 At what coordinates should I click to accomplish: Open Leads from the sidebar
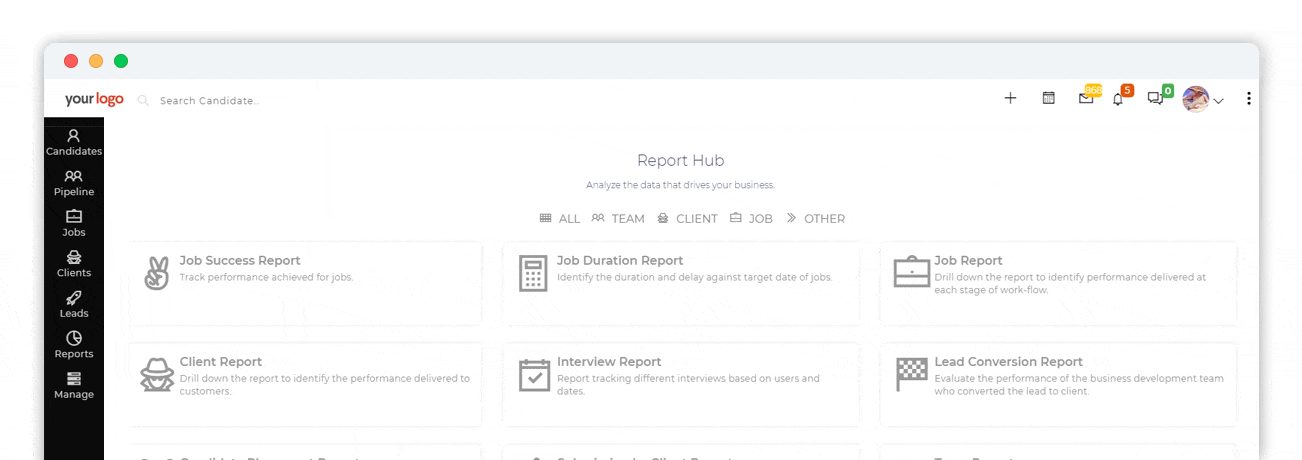click(74, 305)
